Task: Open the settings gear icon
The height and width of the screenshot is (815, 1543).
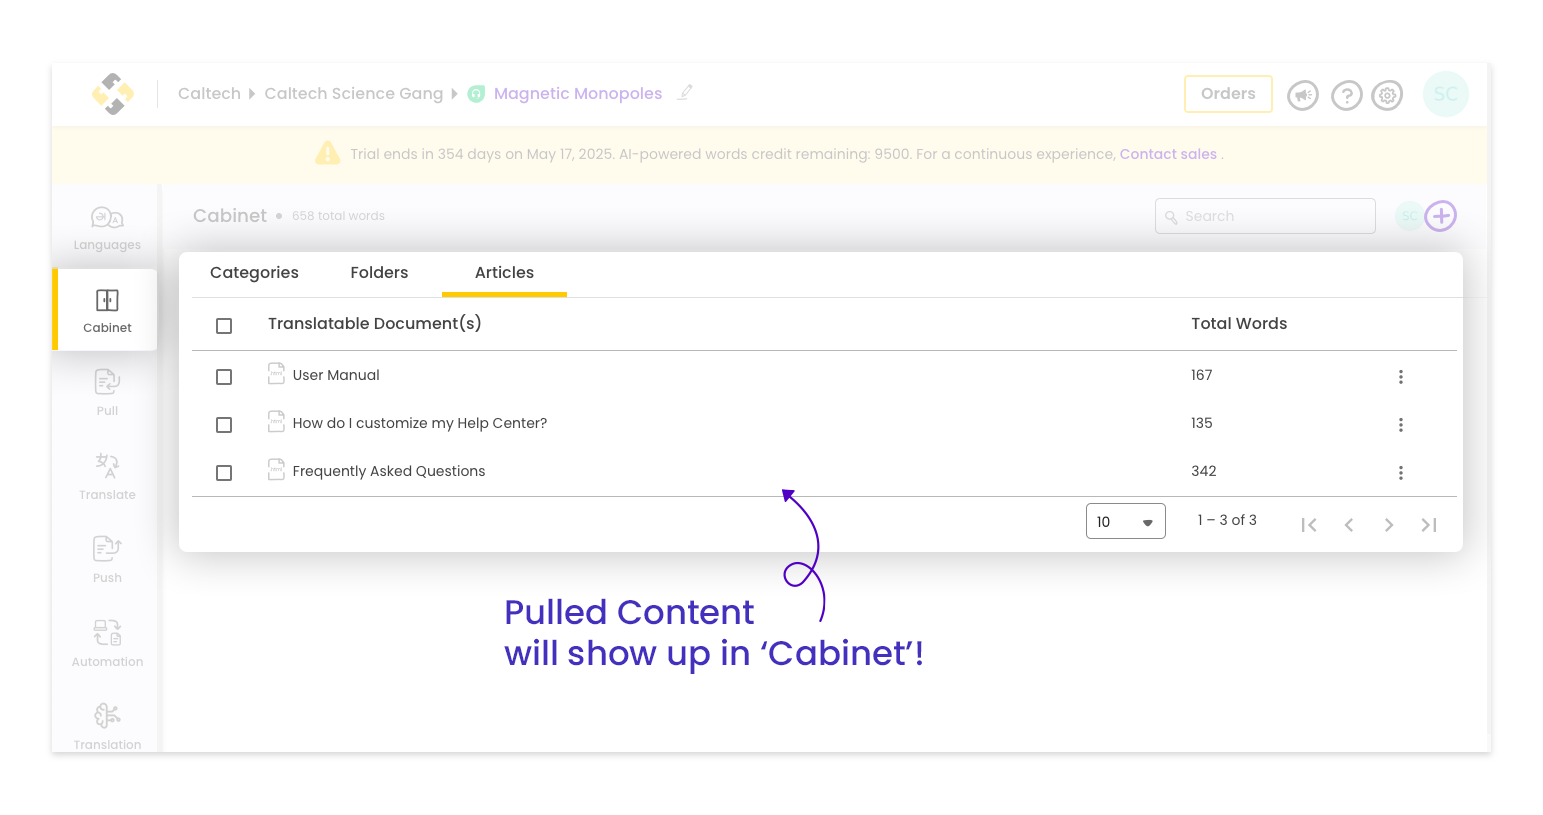Action: (1387, 95)
